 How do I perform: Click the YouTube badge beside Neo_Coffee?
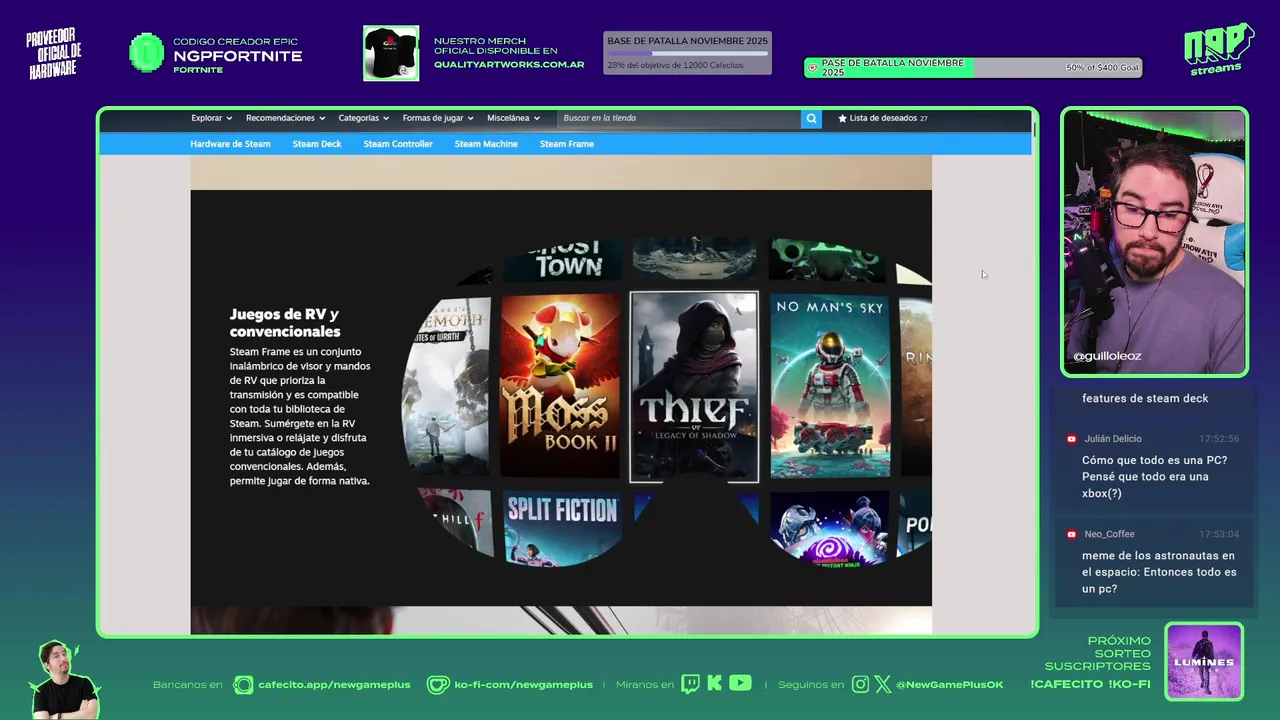(x=1071, y=534)
